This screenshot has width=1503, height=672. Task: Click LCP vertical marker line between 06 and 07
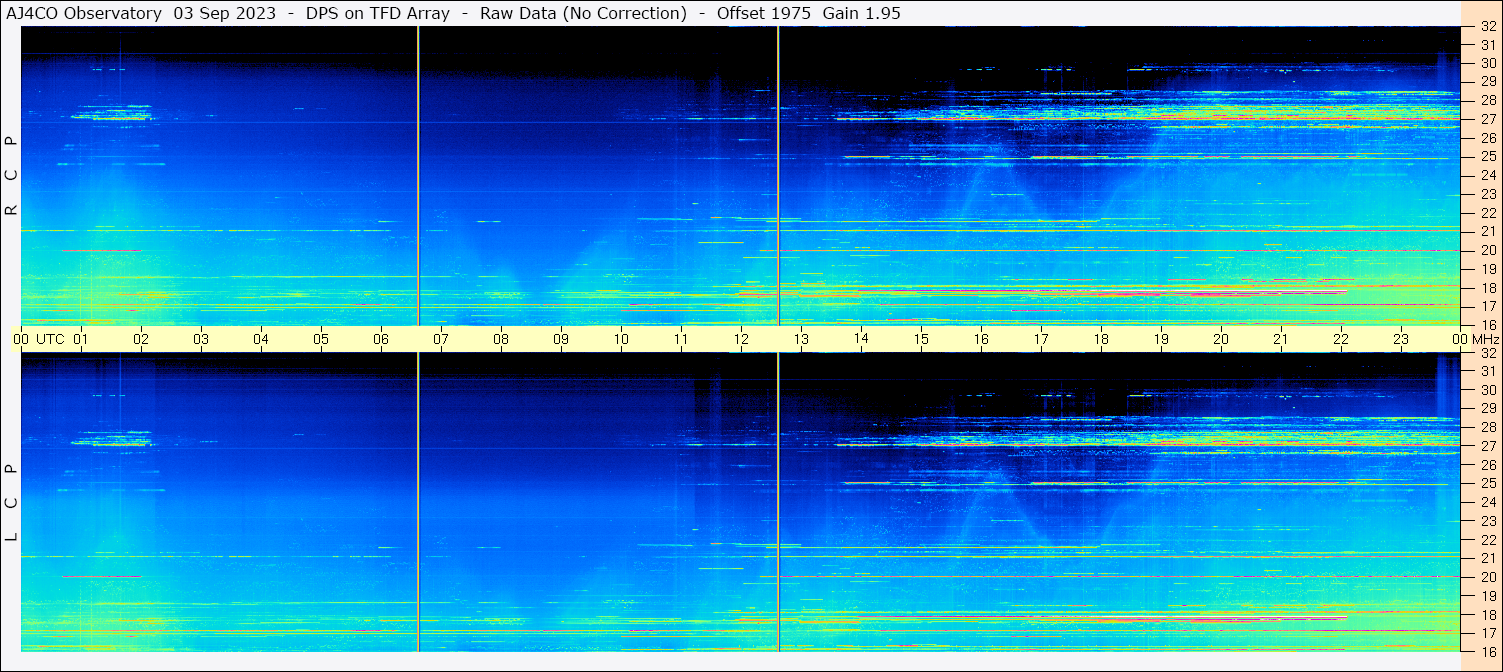pos(418,503)
